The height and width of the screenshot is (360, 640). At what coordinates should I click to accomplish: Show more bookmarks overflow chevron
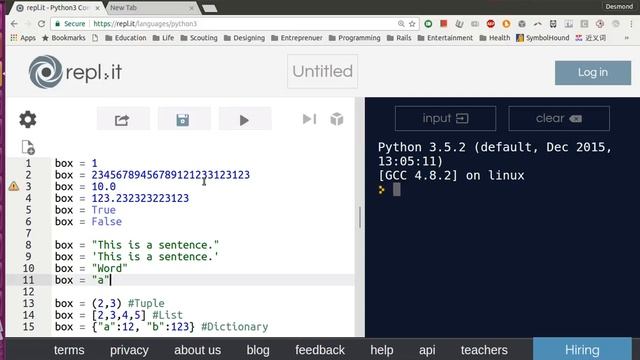(627, 38)
